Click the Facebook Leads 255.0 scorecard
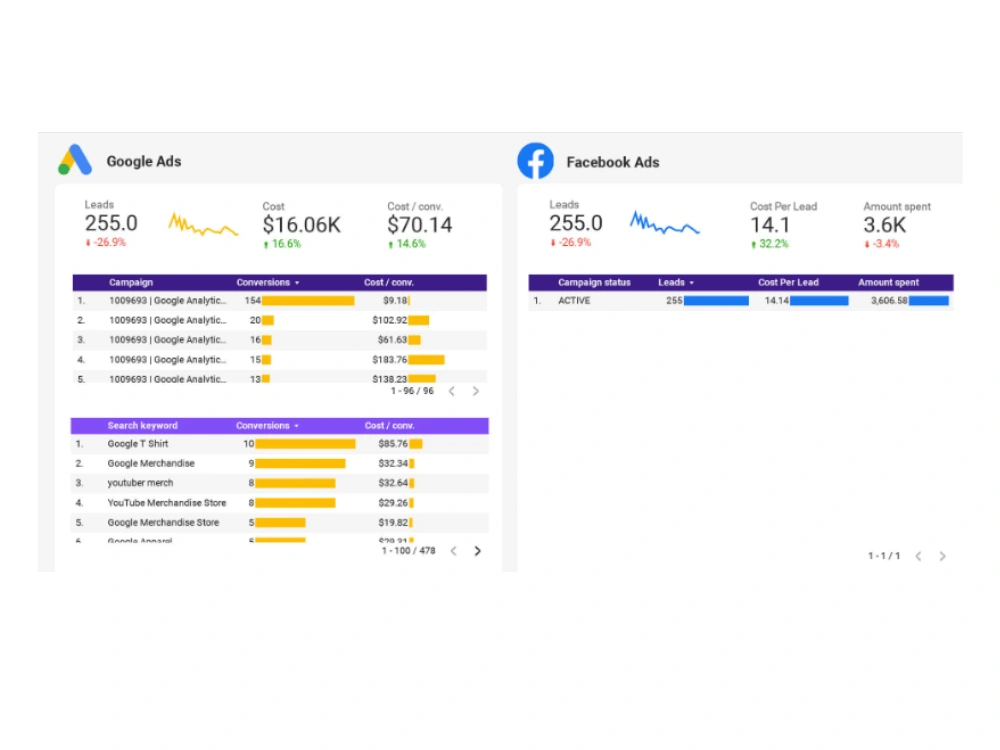The height and width of the screenshot is (750, 1000). point(576,223)
